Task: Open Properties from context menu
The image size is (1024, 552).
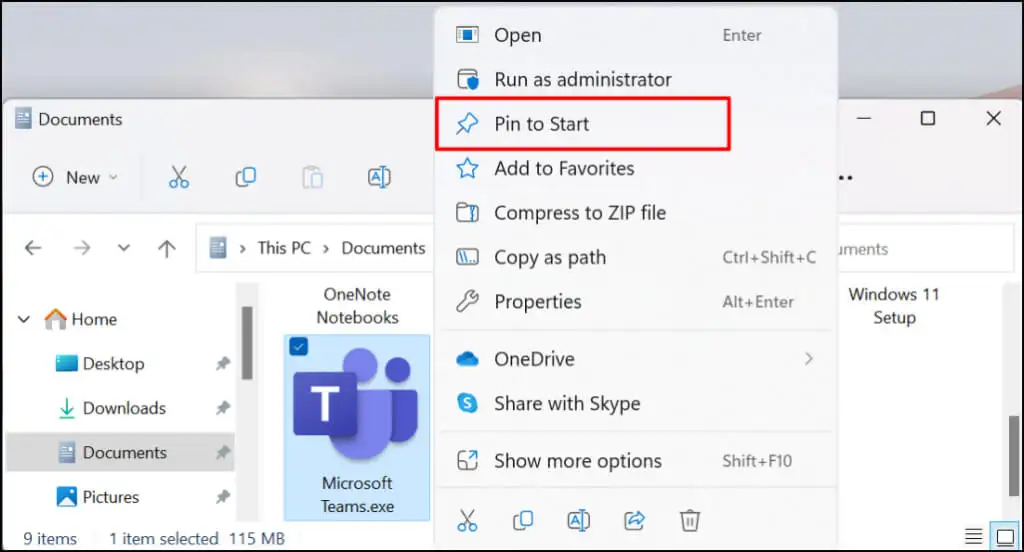Action: coord(635,302)
